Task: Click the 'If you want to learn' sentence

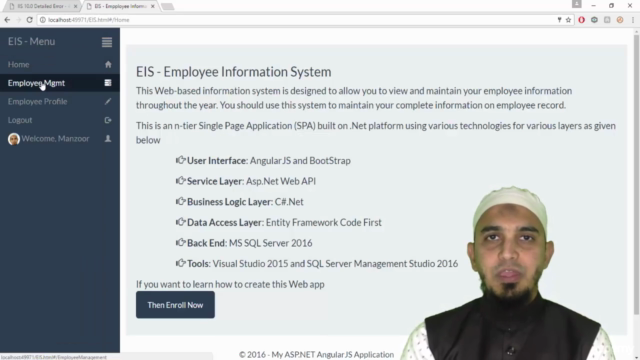Action: pyautogui.click(x=230, y=284)
